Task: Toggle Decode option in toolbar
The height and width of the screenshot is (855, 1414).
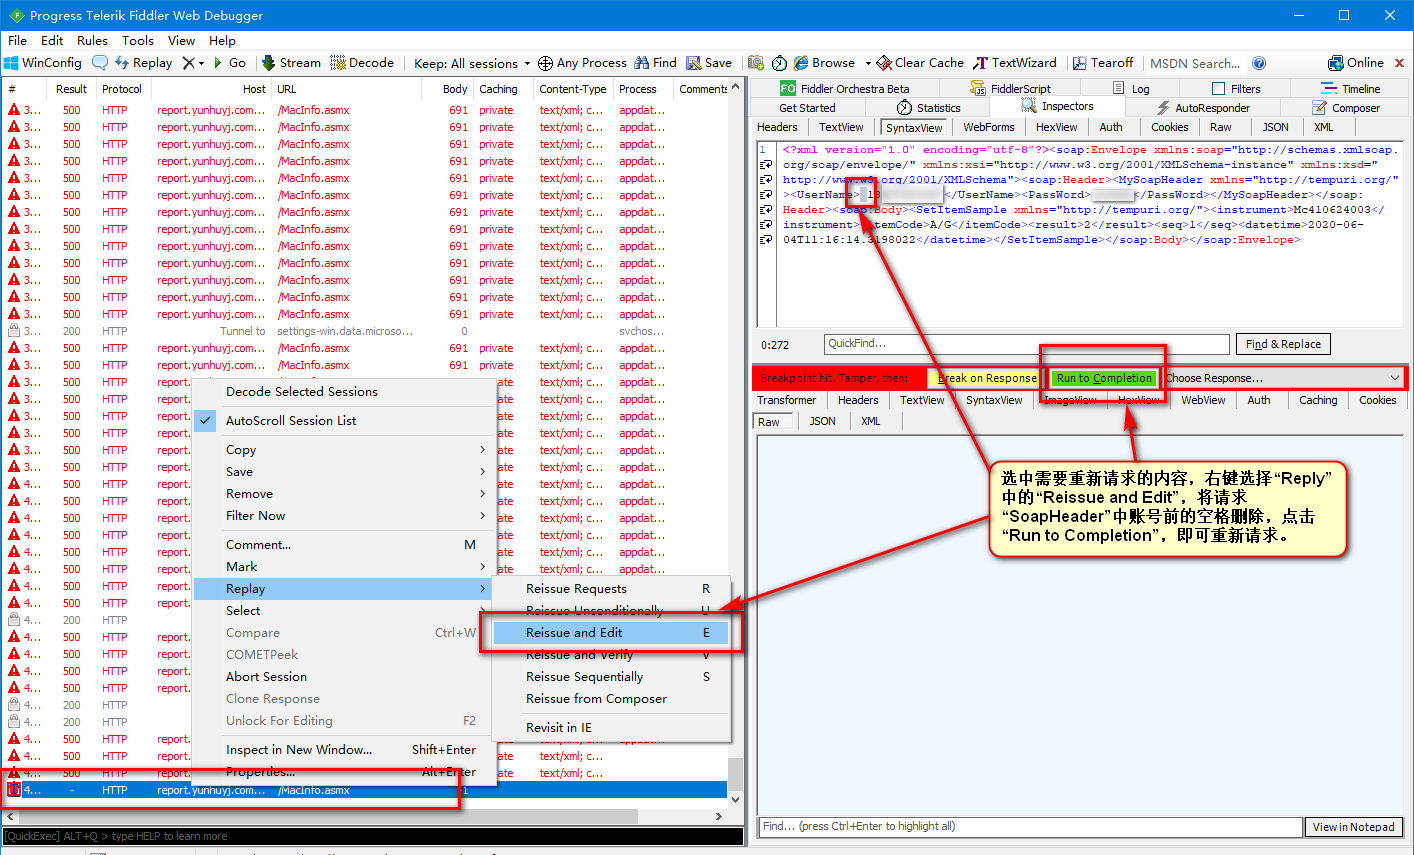Action: [362, 63]
